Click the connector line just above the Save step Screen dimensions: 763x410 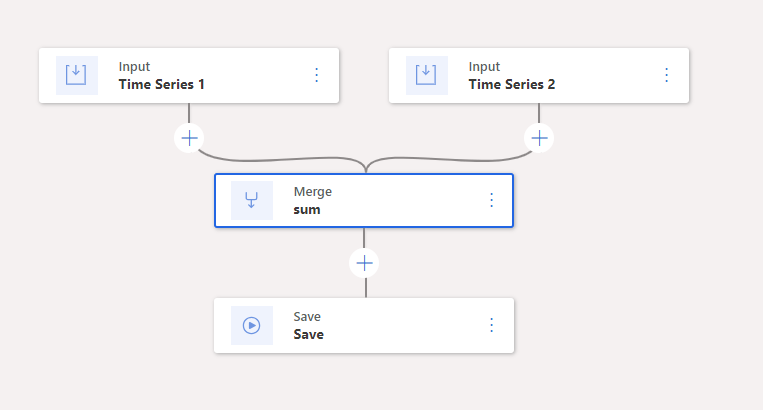(x=365, y=287)
